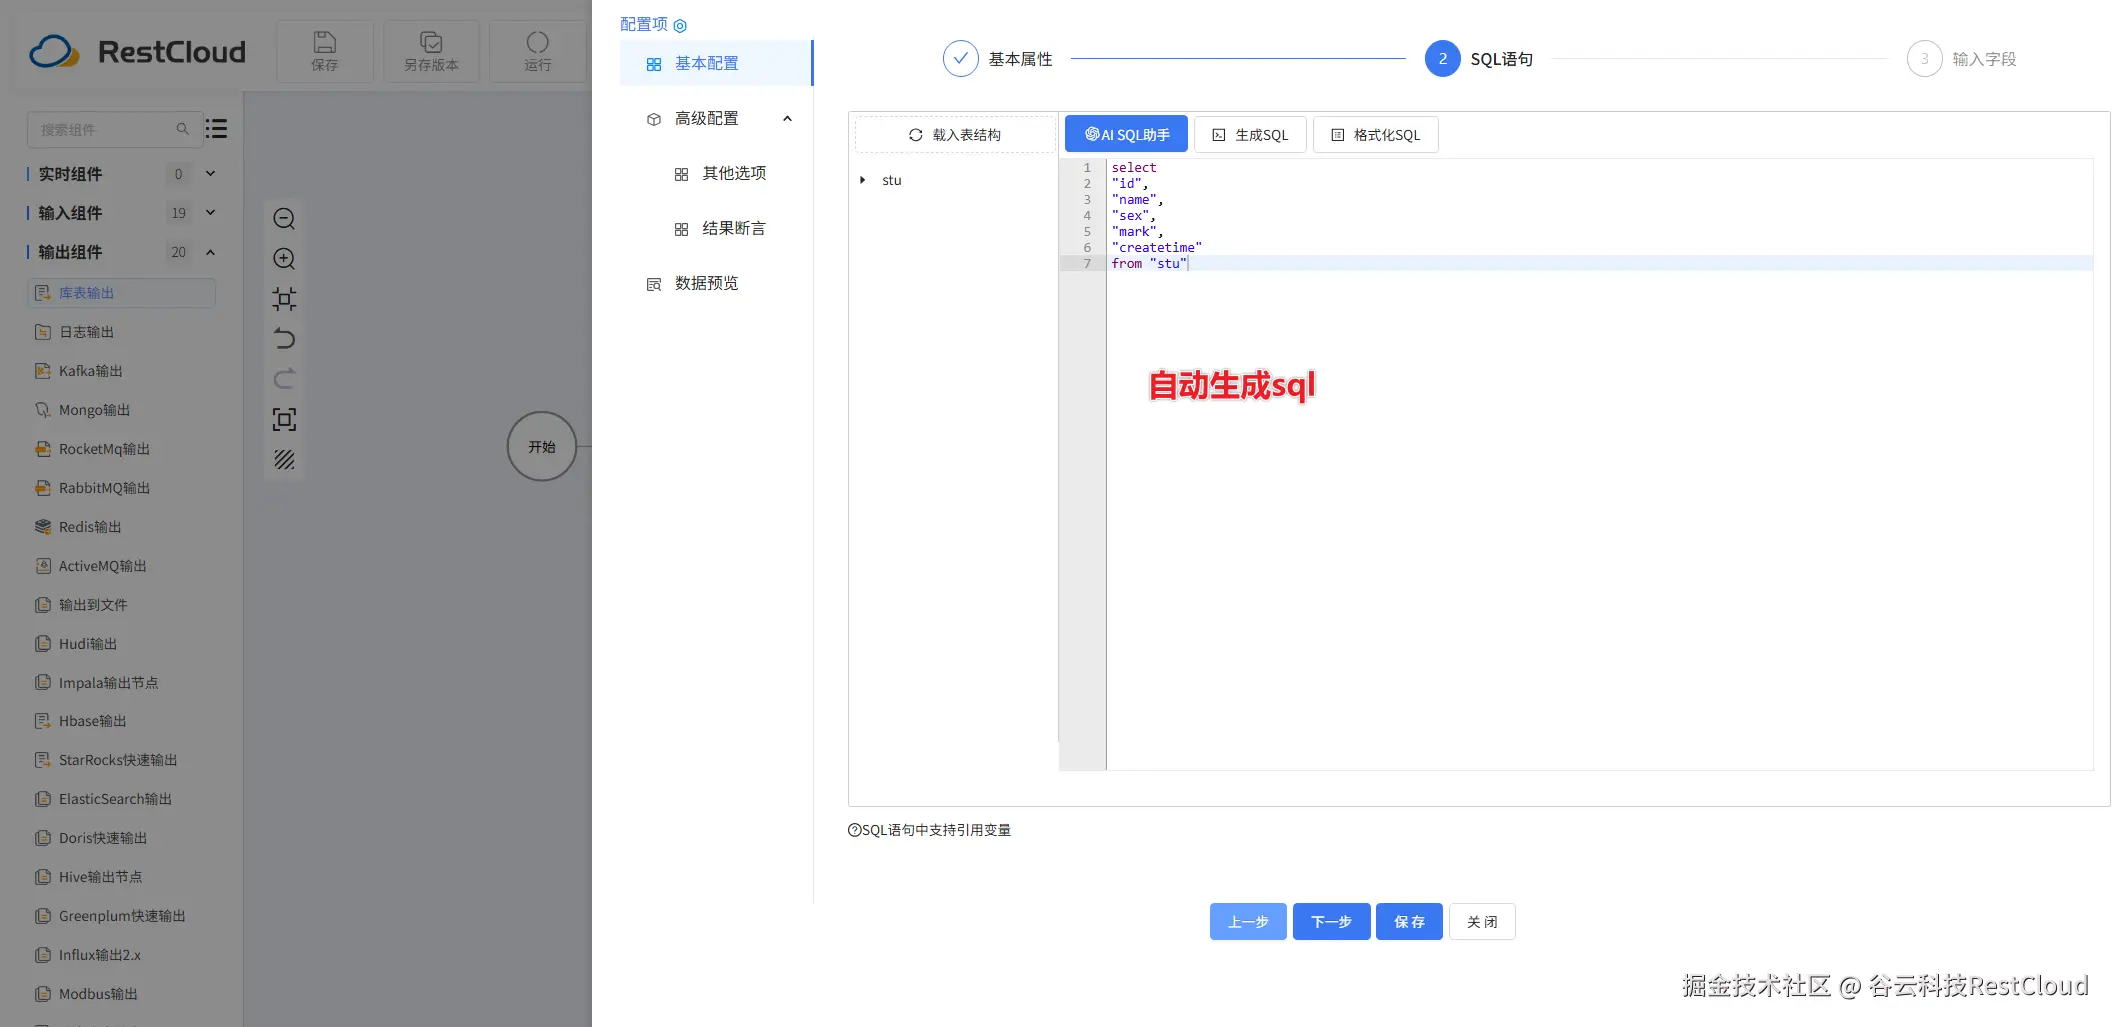Click the AI SQL助手 button
The width and height of the screenshot is (2117, 1027).
coord(1125,134)
